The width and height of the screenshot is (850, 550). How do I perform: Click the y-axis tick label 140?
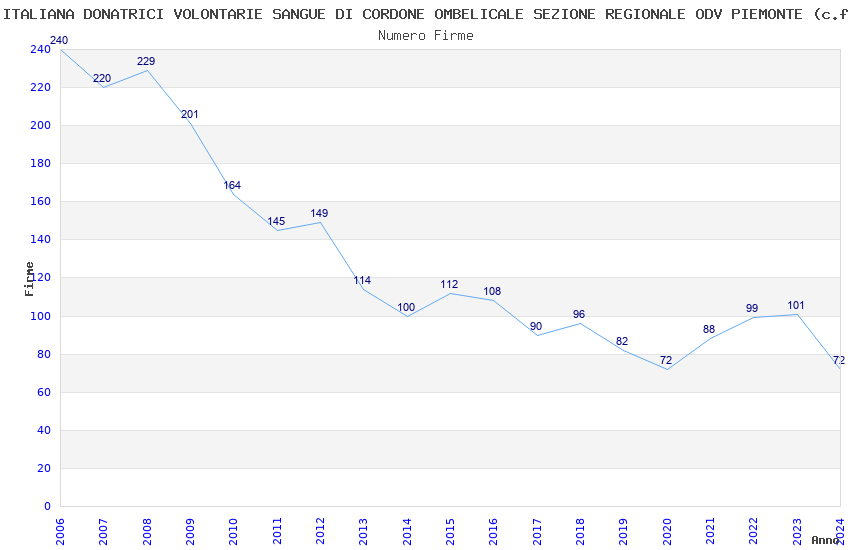(x=41, y=239)
